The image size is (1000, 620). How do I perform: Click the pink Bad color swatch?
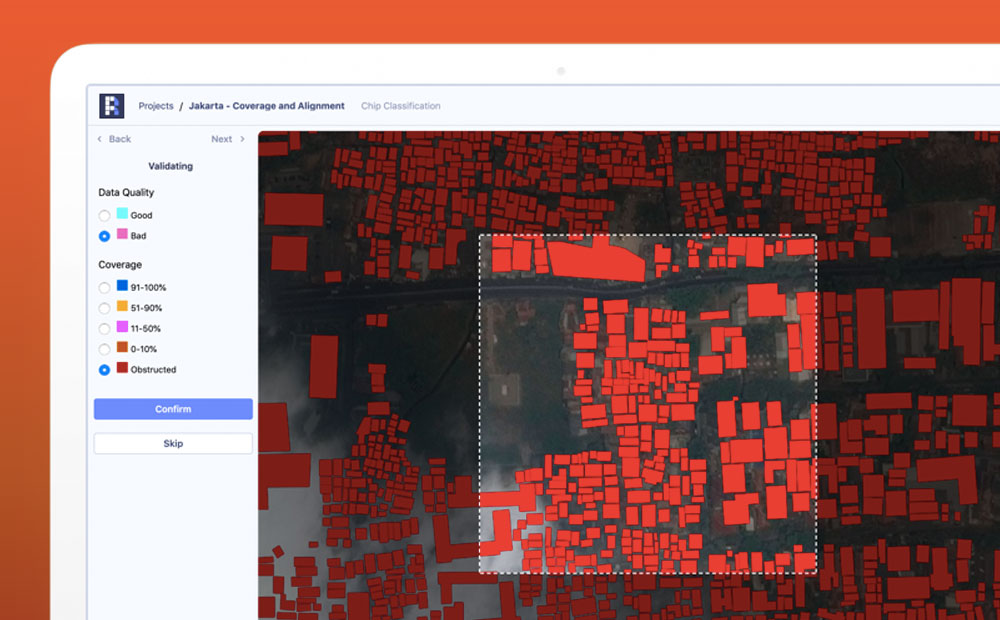(122, 234)
